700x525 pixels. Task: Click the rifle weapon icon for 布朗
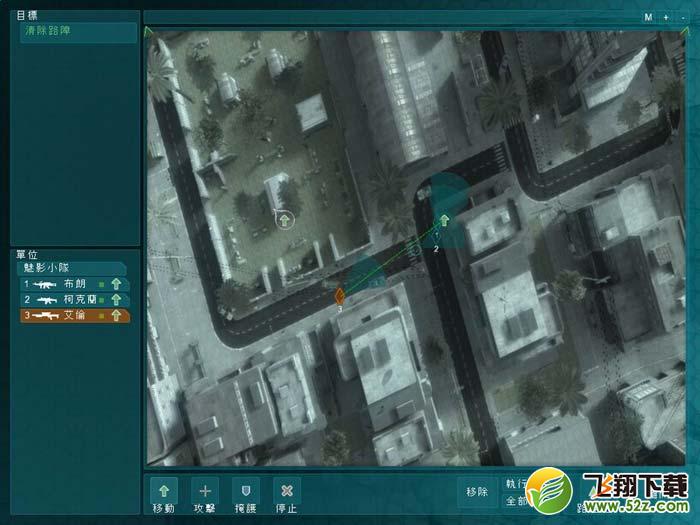45,284
